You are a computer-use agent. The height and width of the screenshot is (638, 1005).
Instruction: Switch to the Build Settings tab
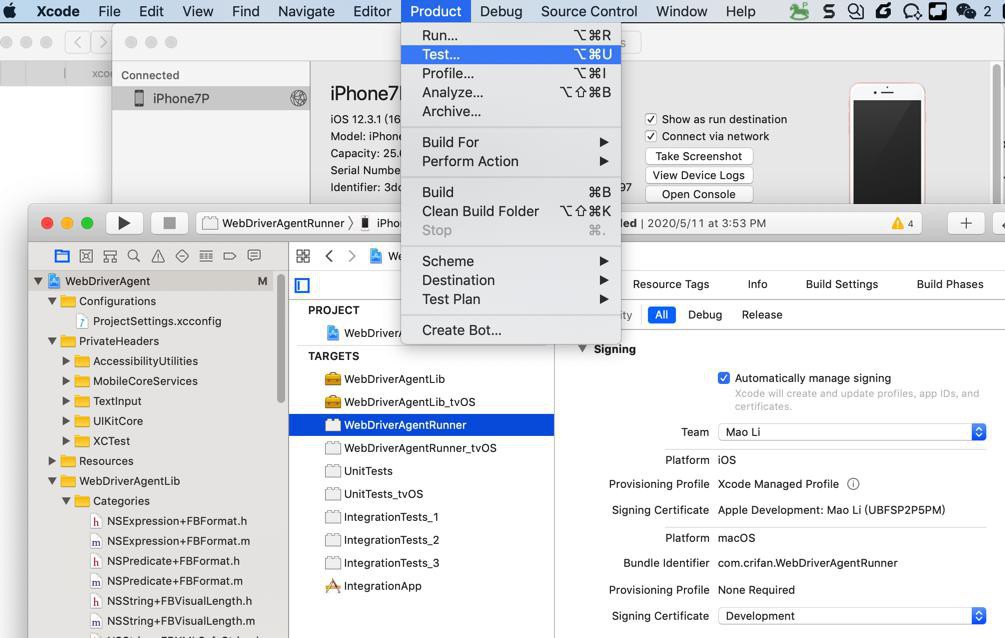click(842, 284)
